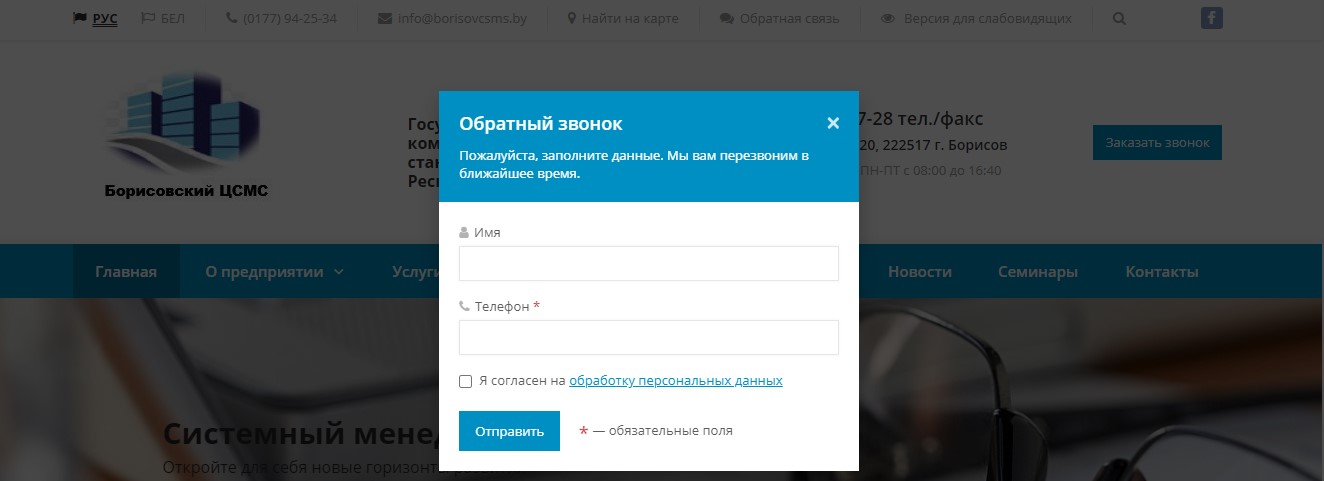Open the Семинары menu item
The height and width of the screenshot is (481, 1324).
[x=1038, y=272]
